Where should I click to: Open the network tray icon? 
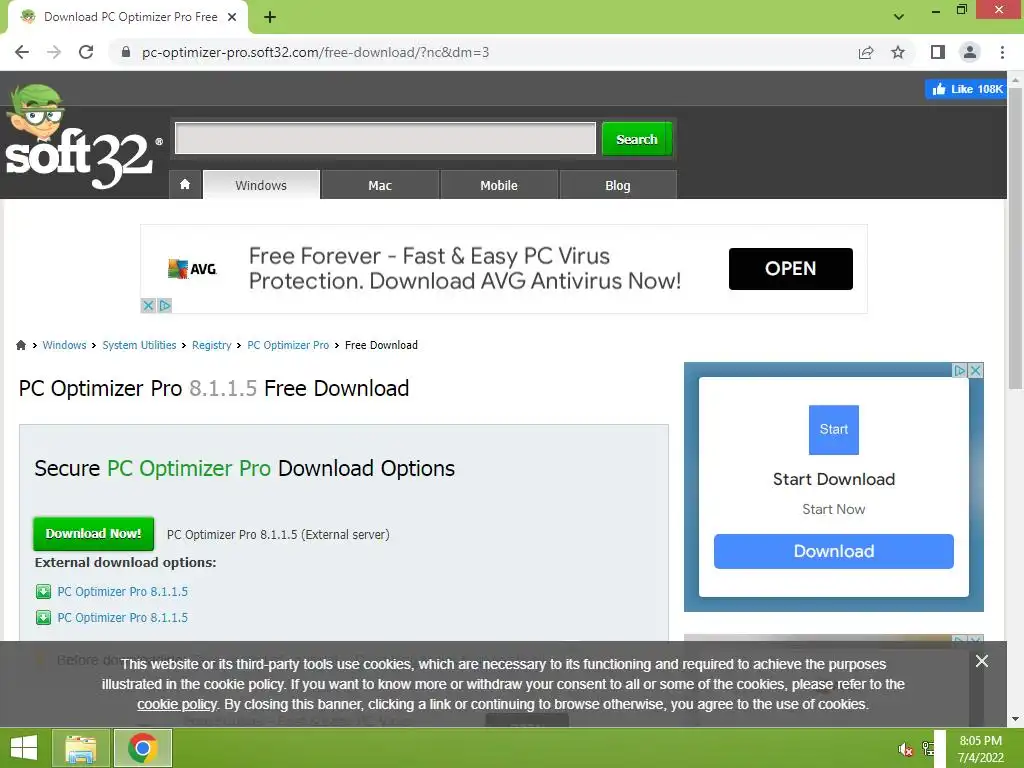(x=927, y=748)
